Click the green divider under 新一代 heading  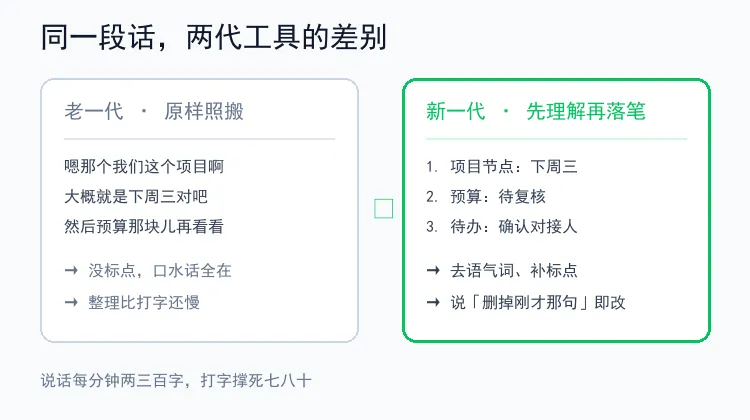(556, 139)
